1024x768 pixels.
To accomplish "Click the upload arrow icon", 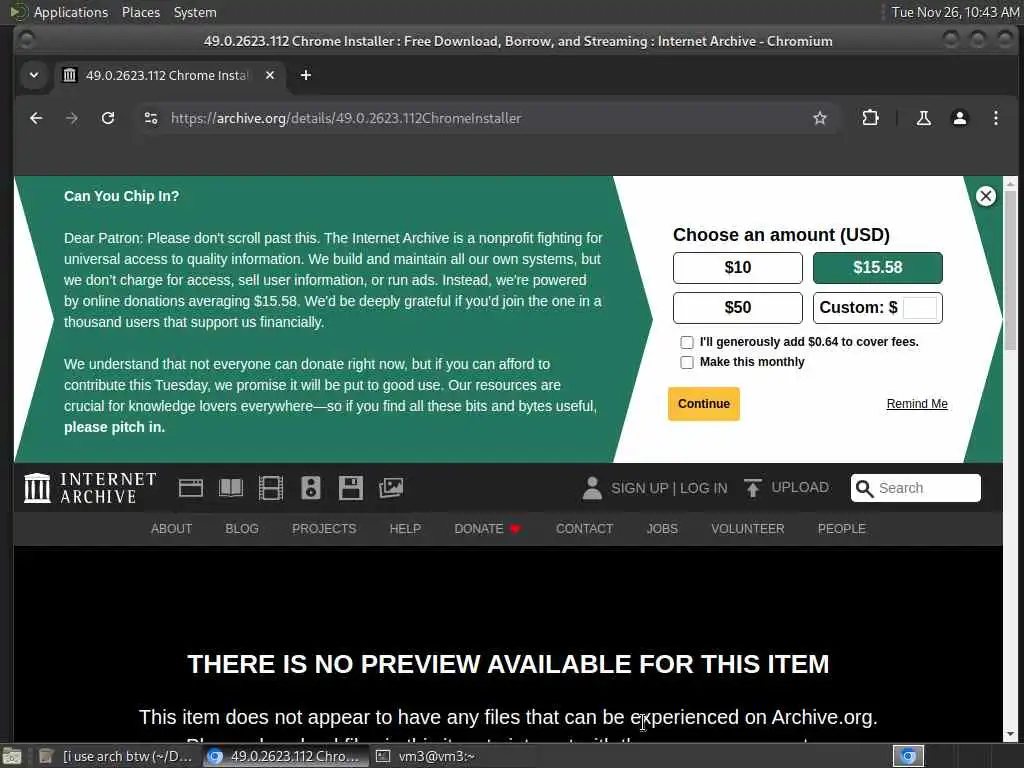I will point(752,488).
